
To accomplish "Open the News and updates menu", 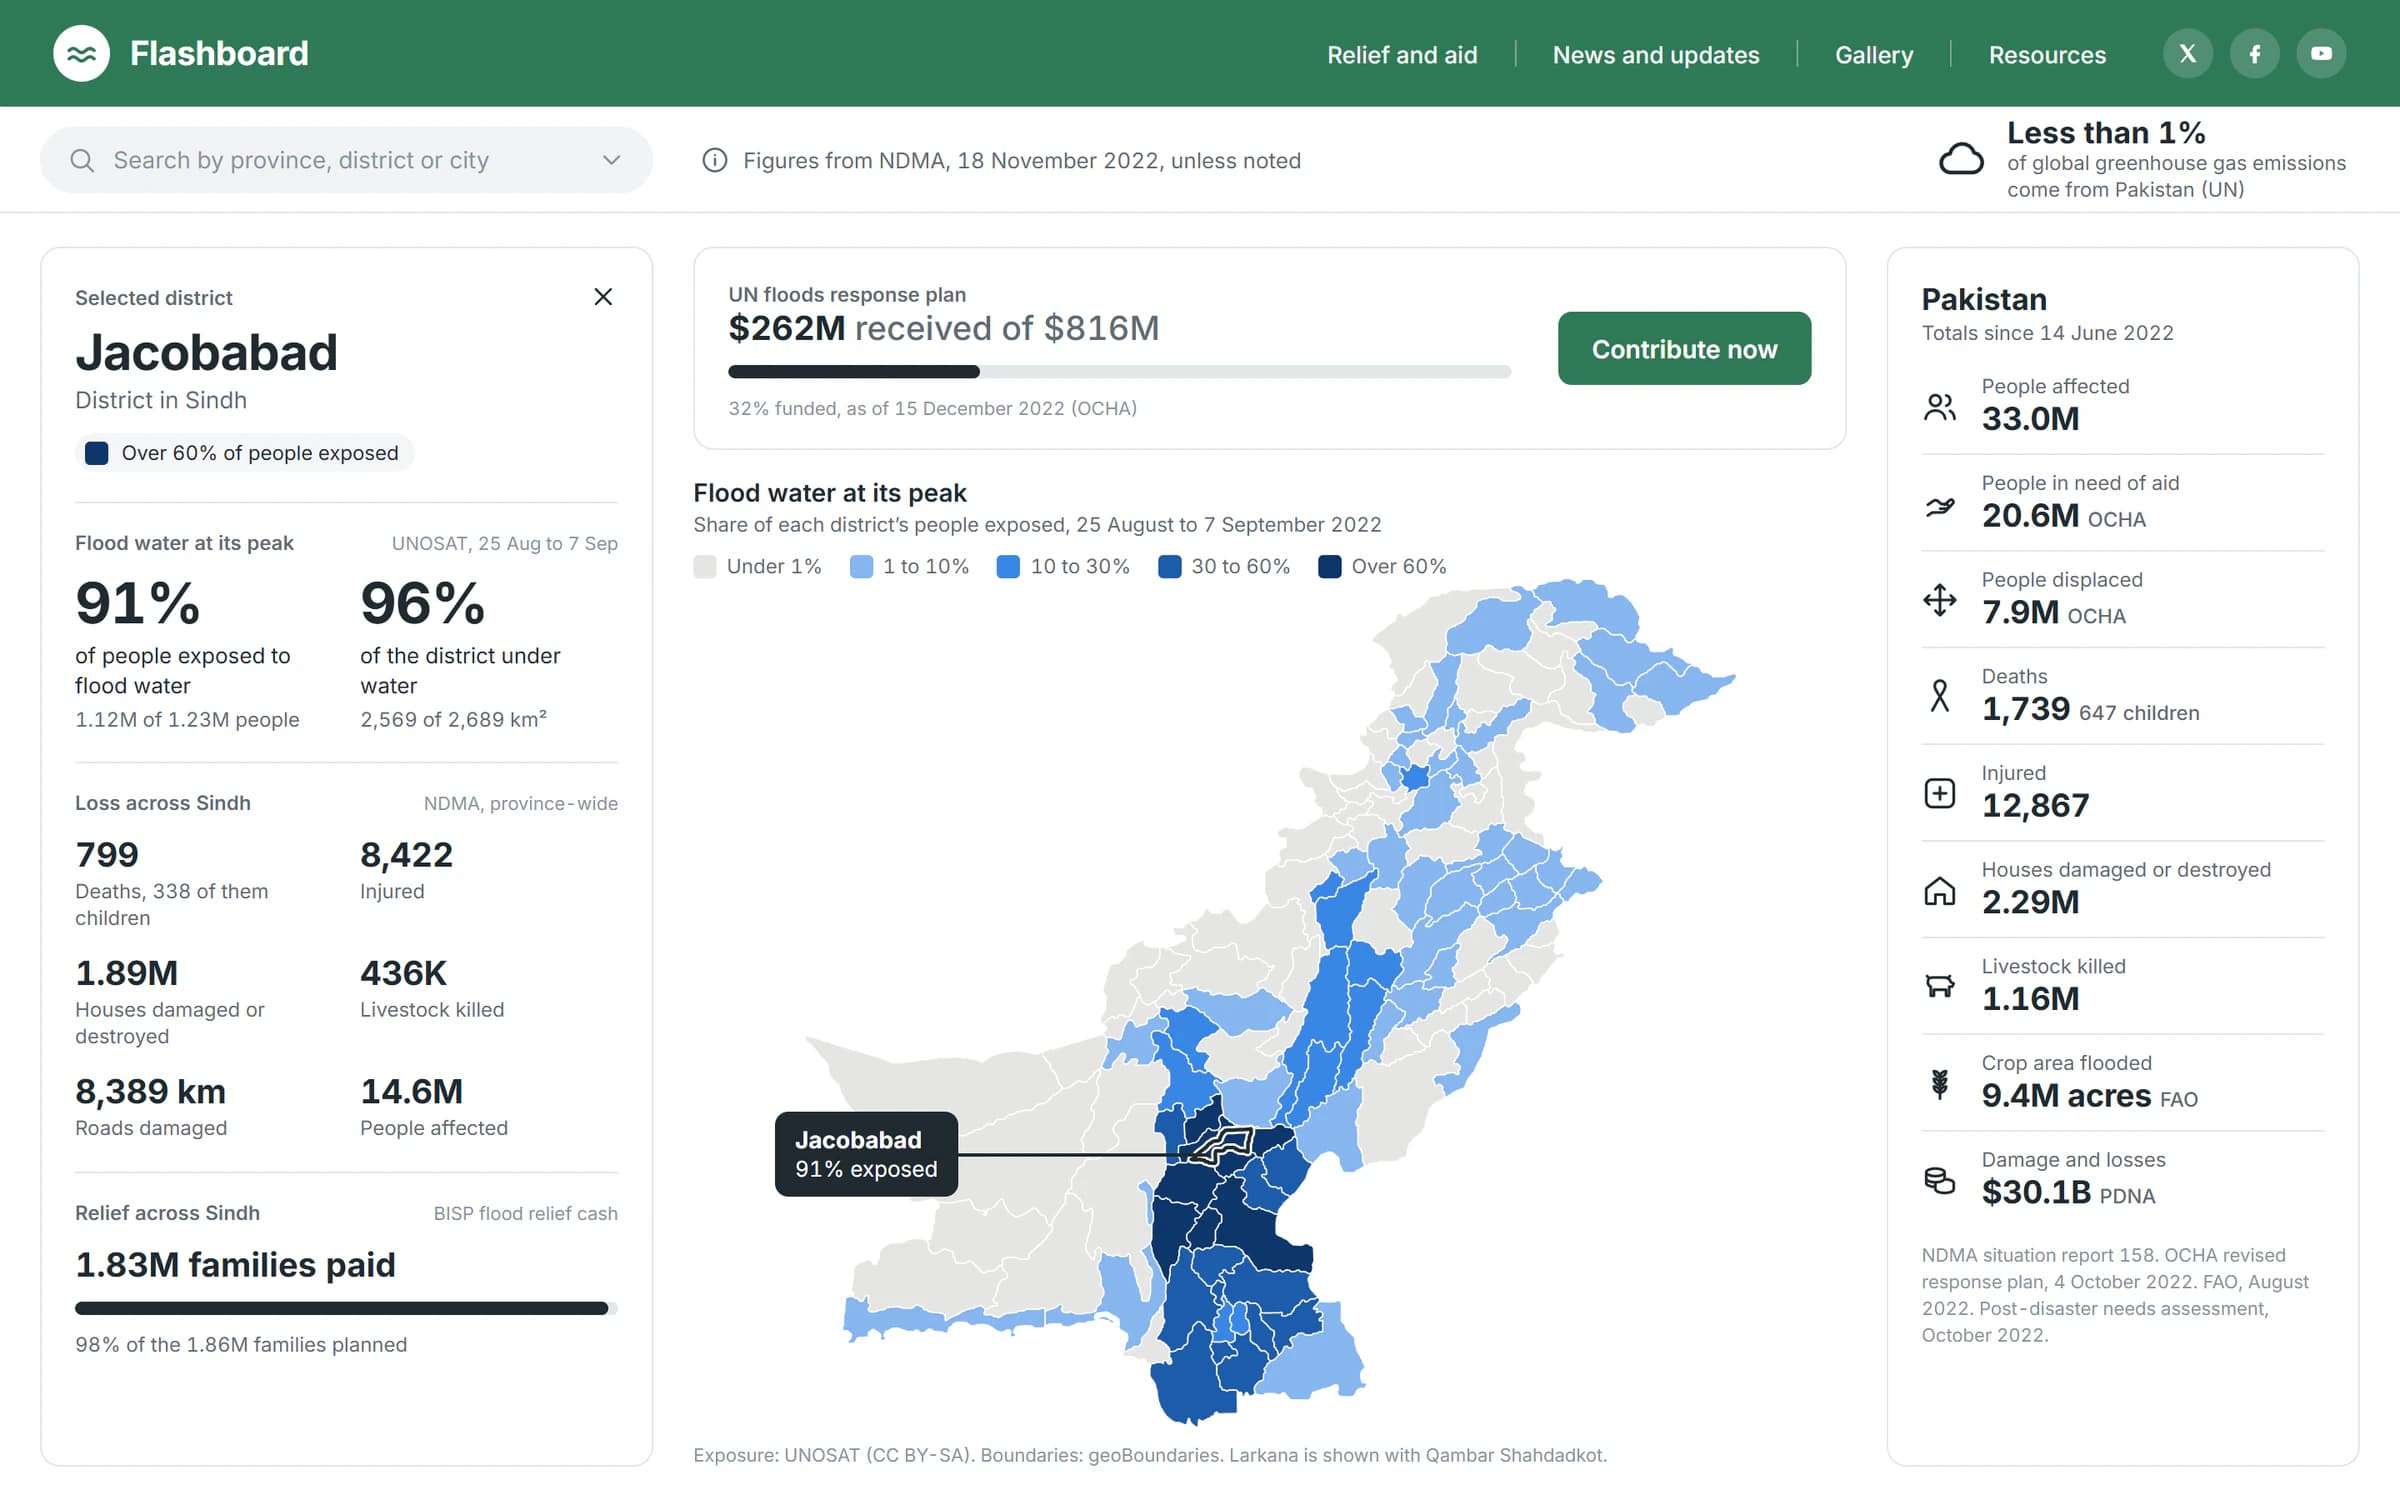I will coord(1656,54).
